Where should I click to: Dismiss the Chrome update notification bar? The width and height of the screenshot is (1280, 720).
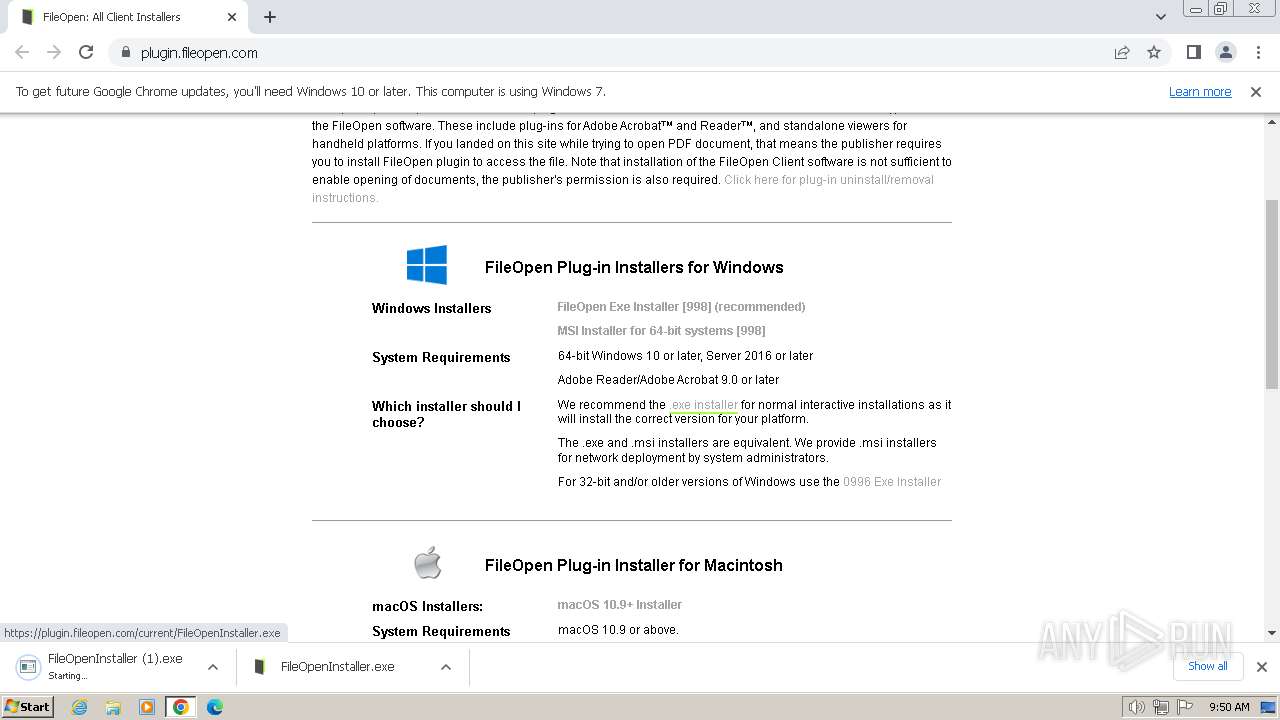coord(1256,92)
